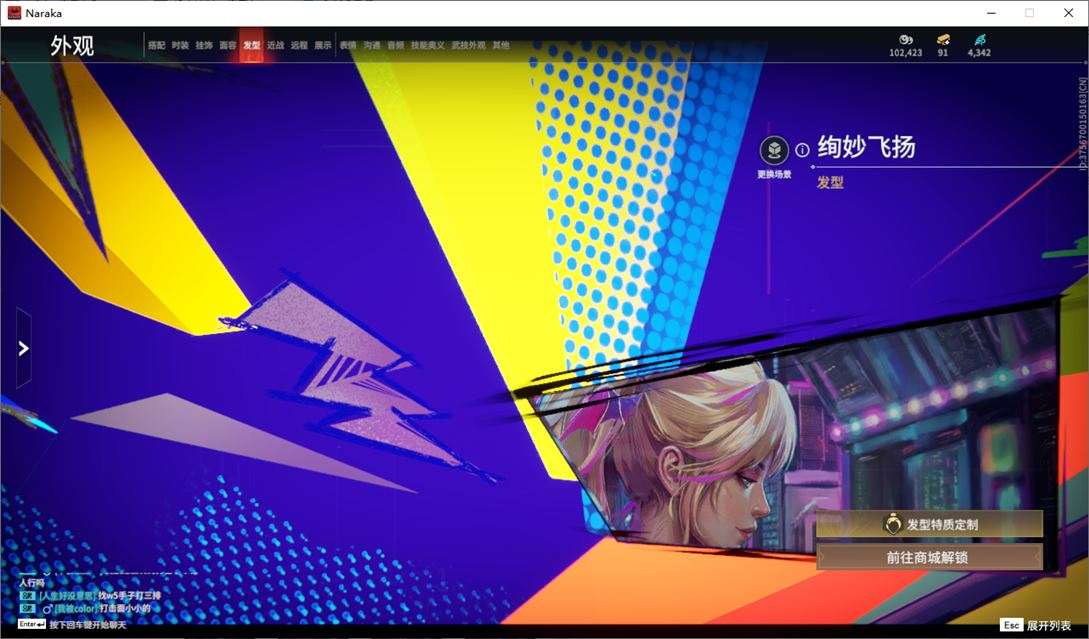Minimize the Naraka window
Viewport: 1089px width, 639px height.
coord(992,13)
